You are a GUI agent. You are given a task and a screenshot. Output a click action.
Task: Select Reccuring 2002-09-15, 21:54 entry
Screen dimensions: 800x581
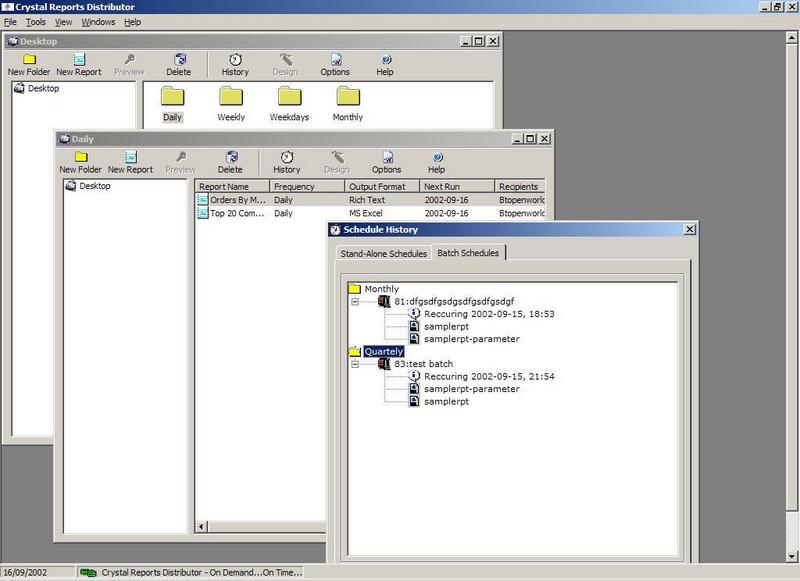(489, 376)
